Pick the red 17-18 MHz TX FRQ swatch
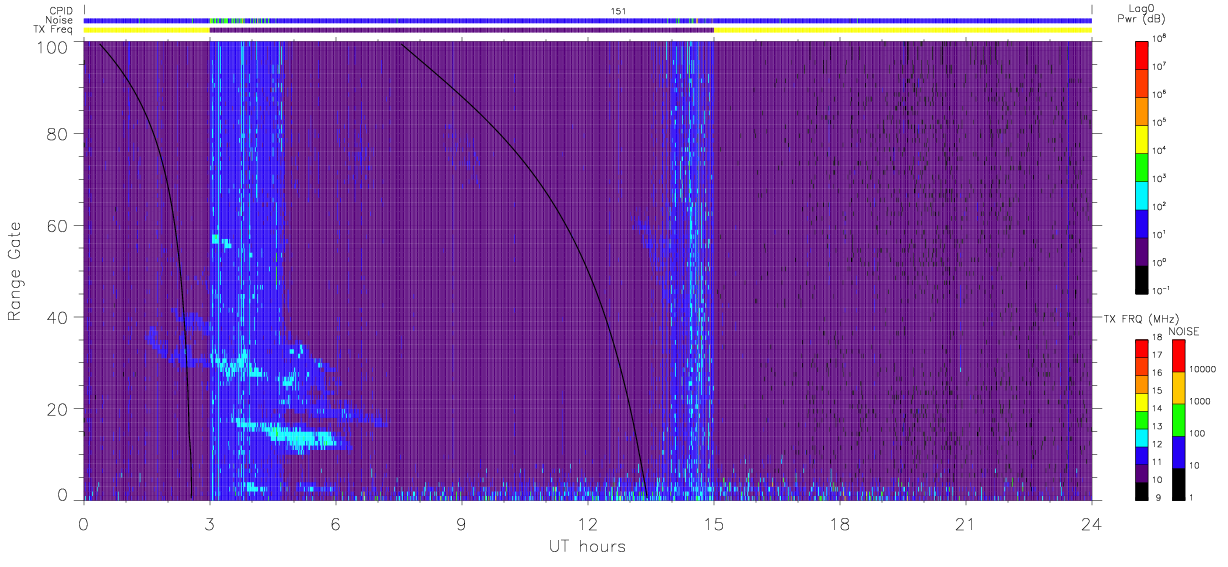The width and height of the screenshot is (1228, 567). coord(1142,347)
